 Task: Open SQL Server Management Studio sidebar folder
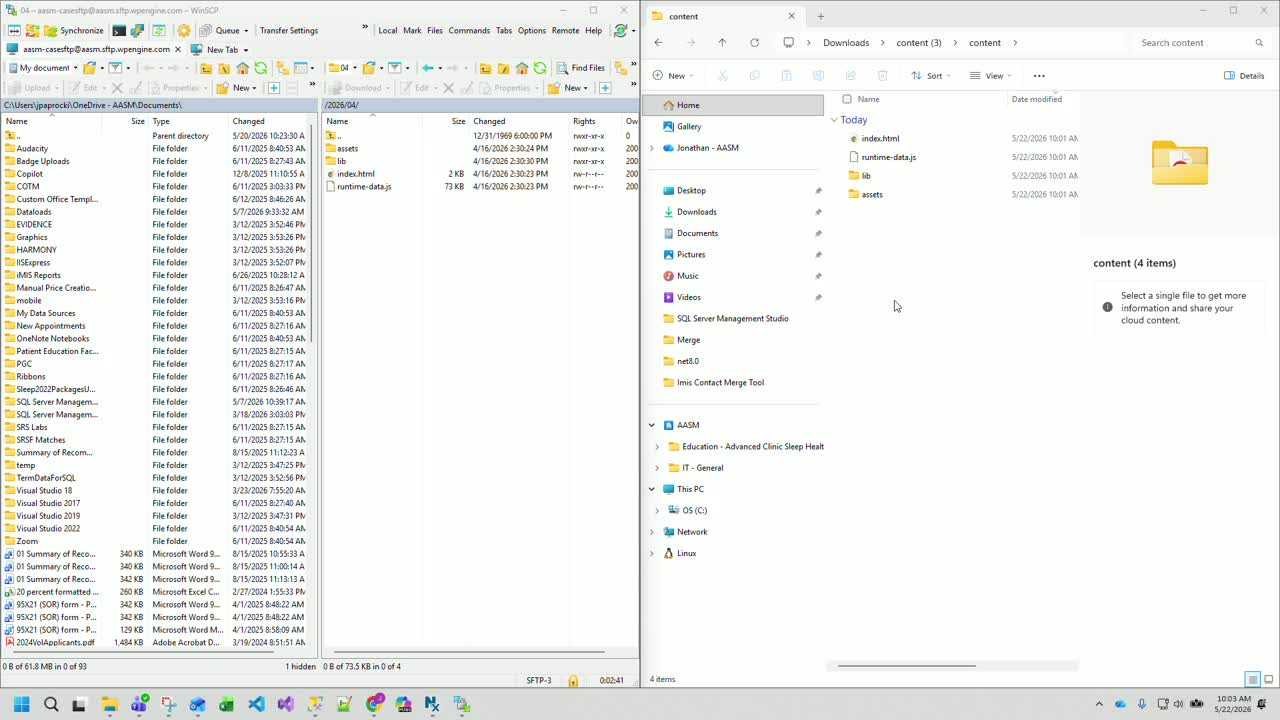[x=732, y=319]
